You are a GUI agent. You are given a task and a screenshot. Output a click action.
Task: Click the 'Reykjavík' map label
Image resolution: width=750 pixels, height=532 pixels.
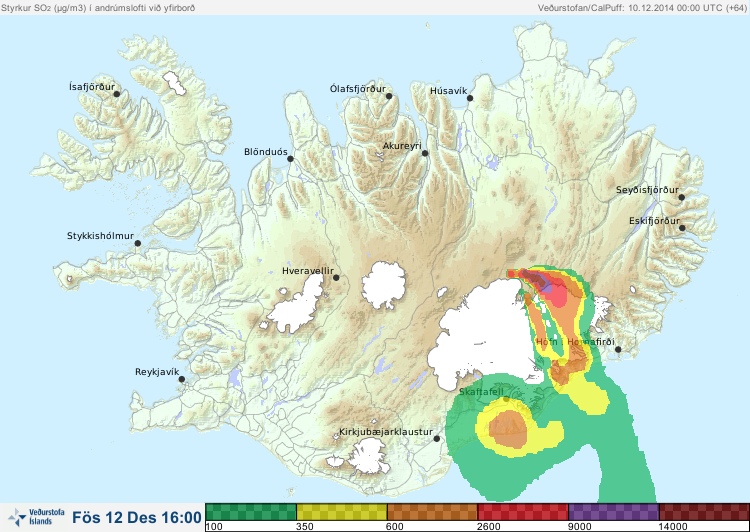(x=157, y=372)
